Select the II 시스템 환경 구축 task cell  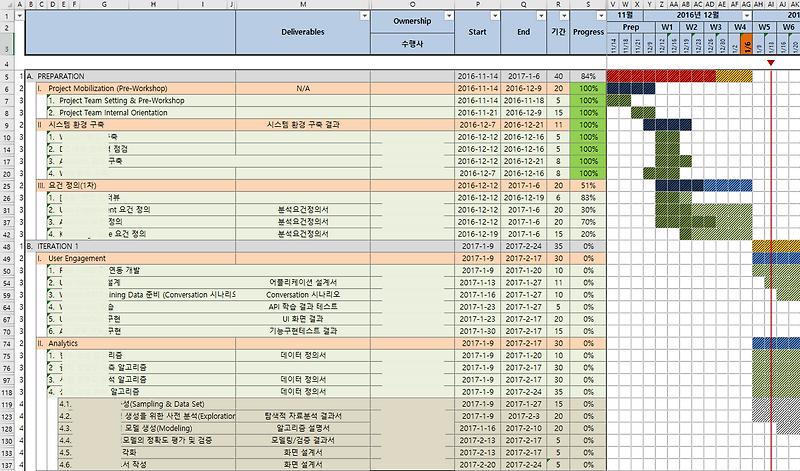pyautogui.click(x=136, y=125)
